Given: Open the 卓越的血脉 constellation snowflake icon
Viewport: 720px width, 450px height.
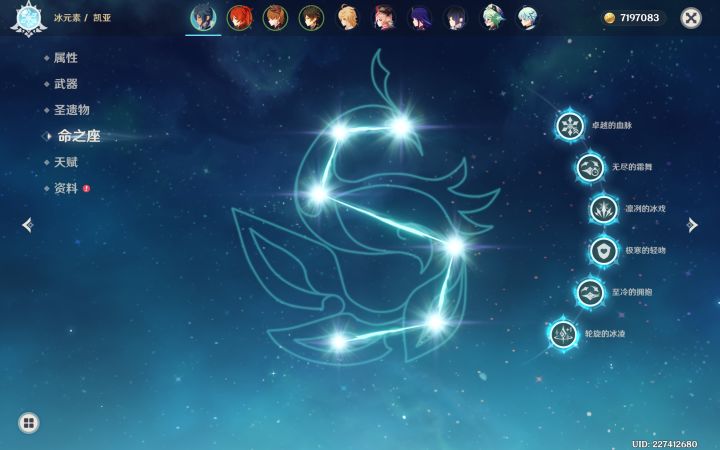Looking at the screenshot, I should pos(570,125).
